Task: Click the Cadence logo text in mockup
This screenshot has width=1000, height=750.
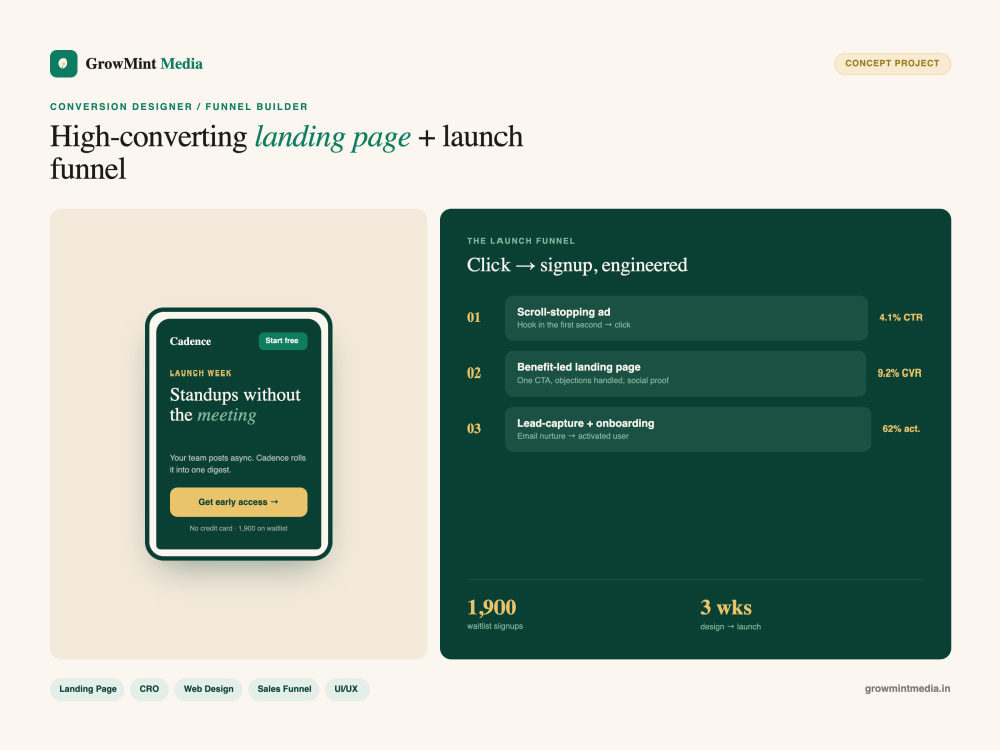Action: (x=190, y=341)
